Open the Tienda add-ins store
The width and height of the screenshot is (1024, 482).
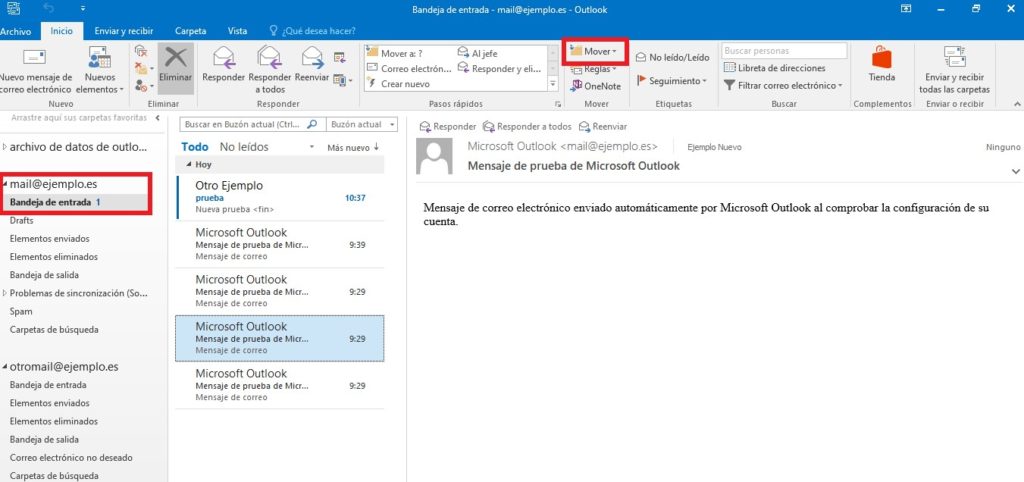click(882, 65)
